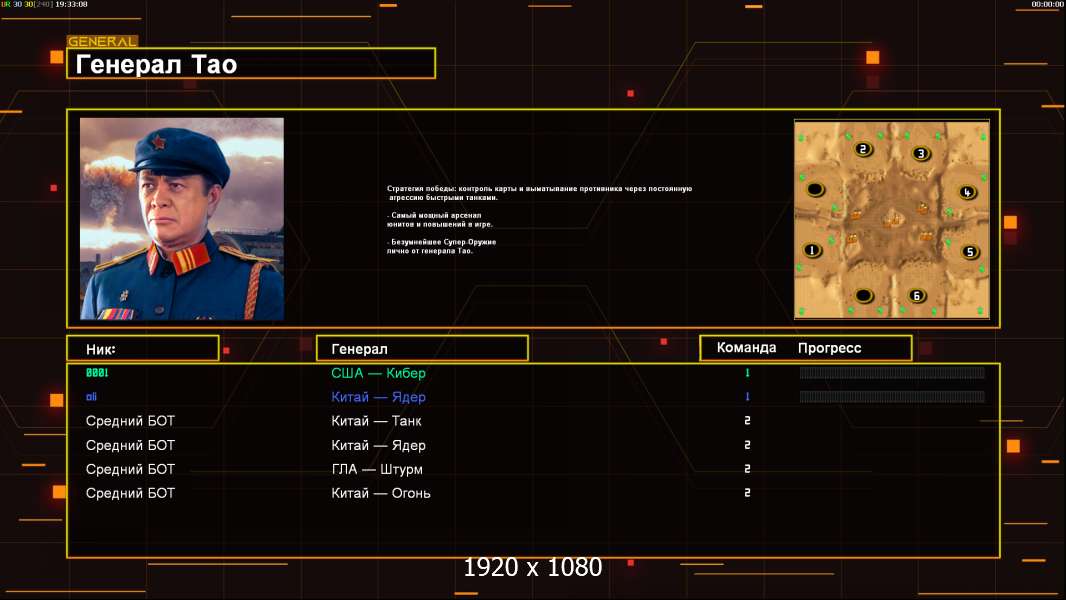Click General Tao's portrait image
This screenshot has height=600, width=1066.
[182, 218]
